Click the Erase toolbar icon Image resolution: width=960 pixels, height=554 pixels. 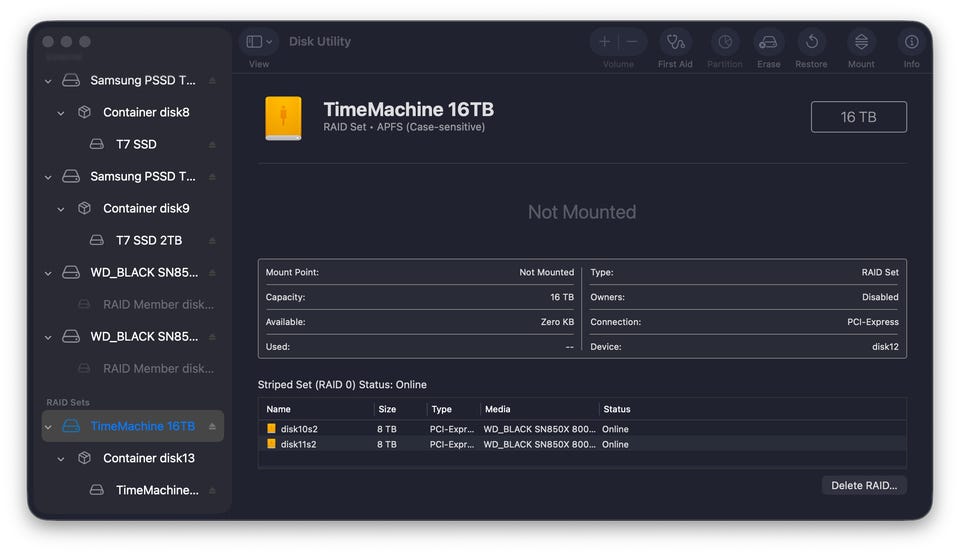(x=768, y=42)
